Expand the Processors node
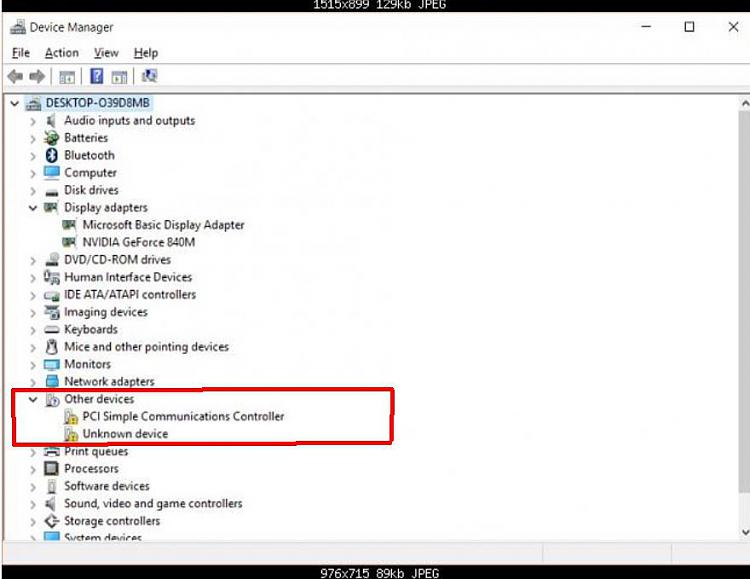 [33, 469]
